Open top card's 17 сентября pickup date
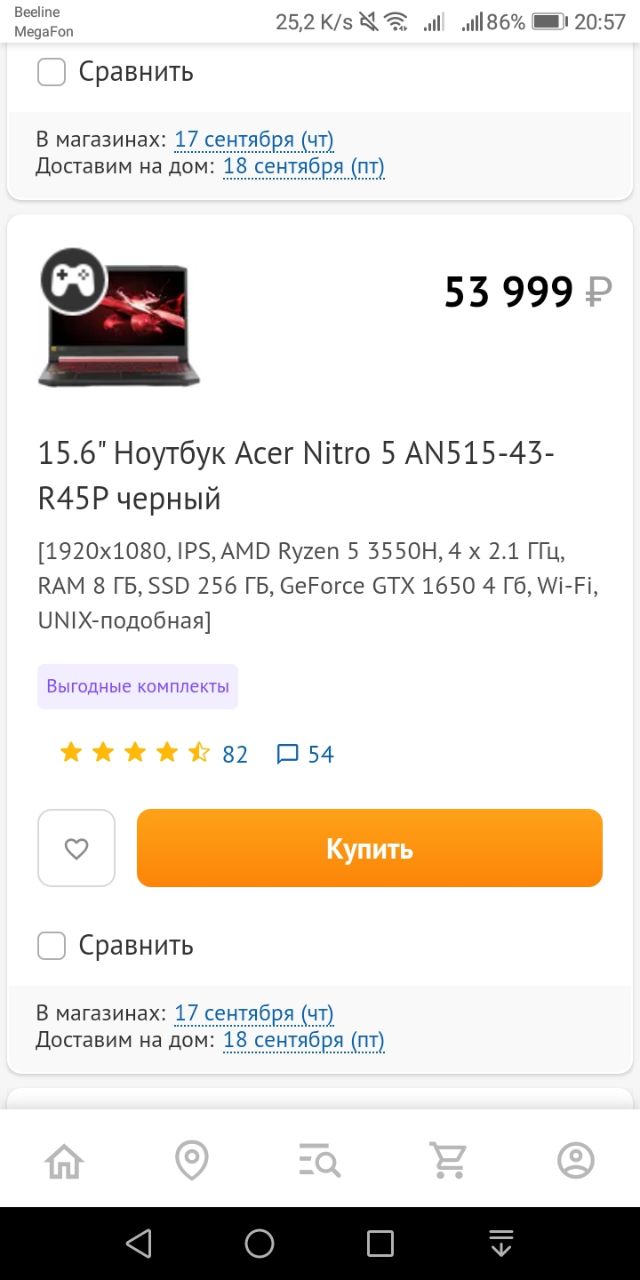Screen dimensions: 640x1280 click(x=254, y=140)
